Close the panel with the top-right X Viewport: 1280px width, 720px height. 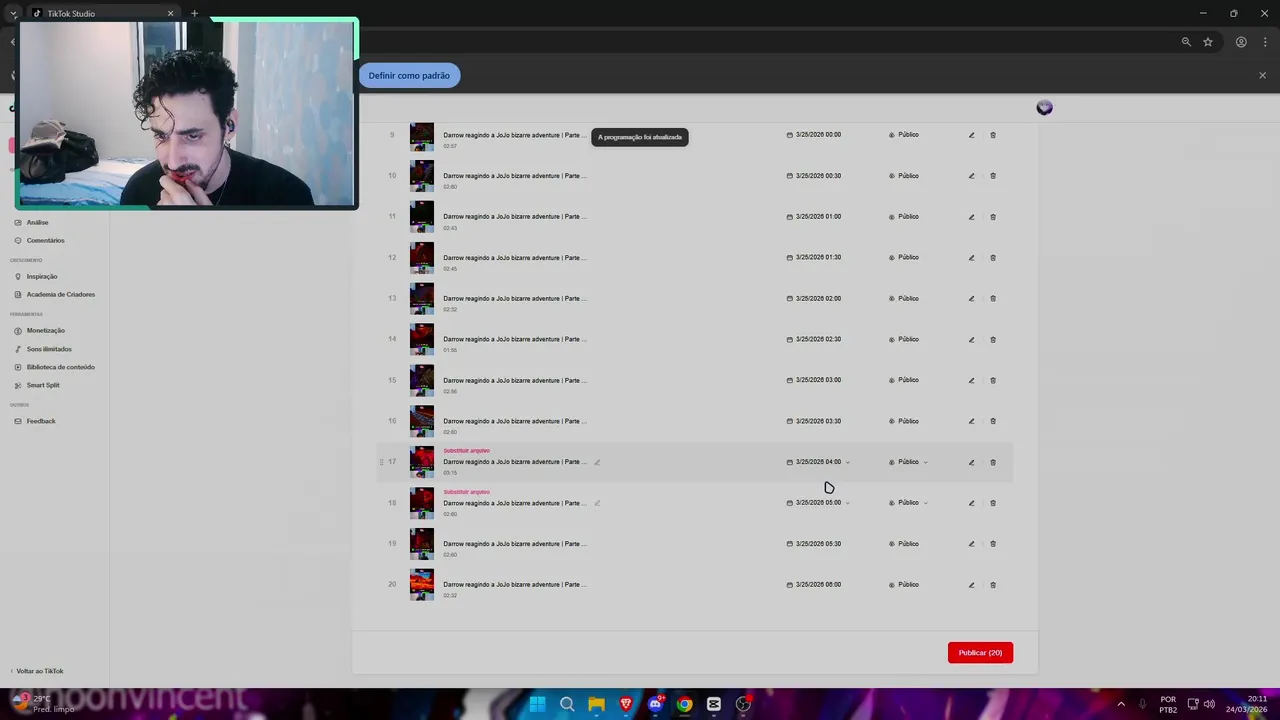pos(1262,76)
